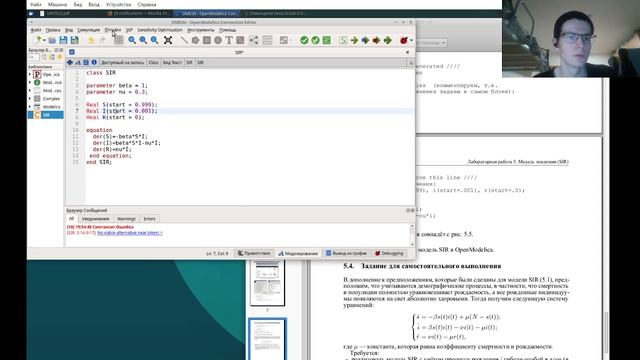
Task: Expand the Modelica library item
Action: click(30, 107)
